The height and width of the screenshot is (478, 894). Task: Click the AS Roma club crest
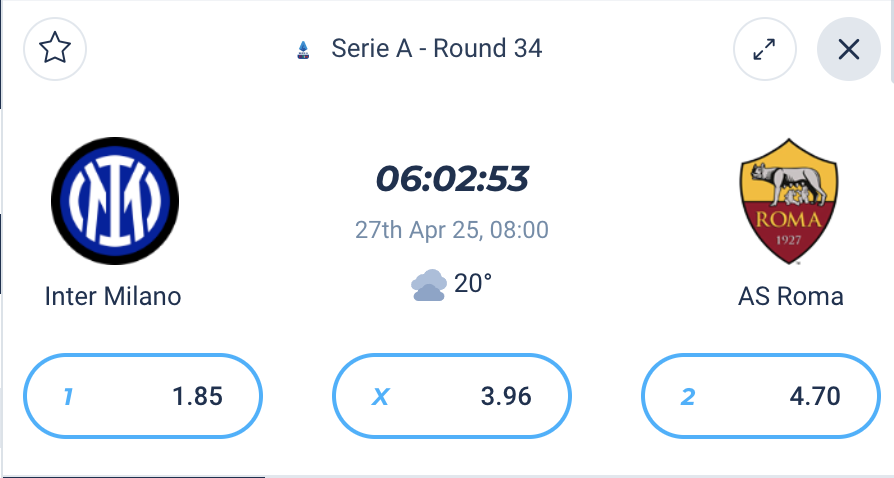tap(789, 201)
